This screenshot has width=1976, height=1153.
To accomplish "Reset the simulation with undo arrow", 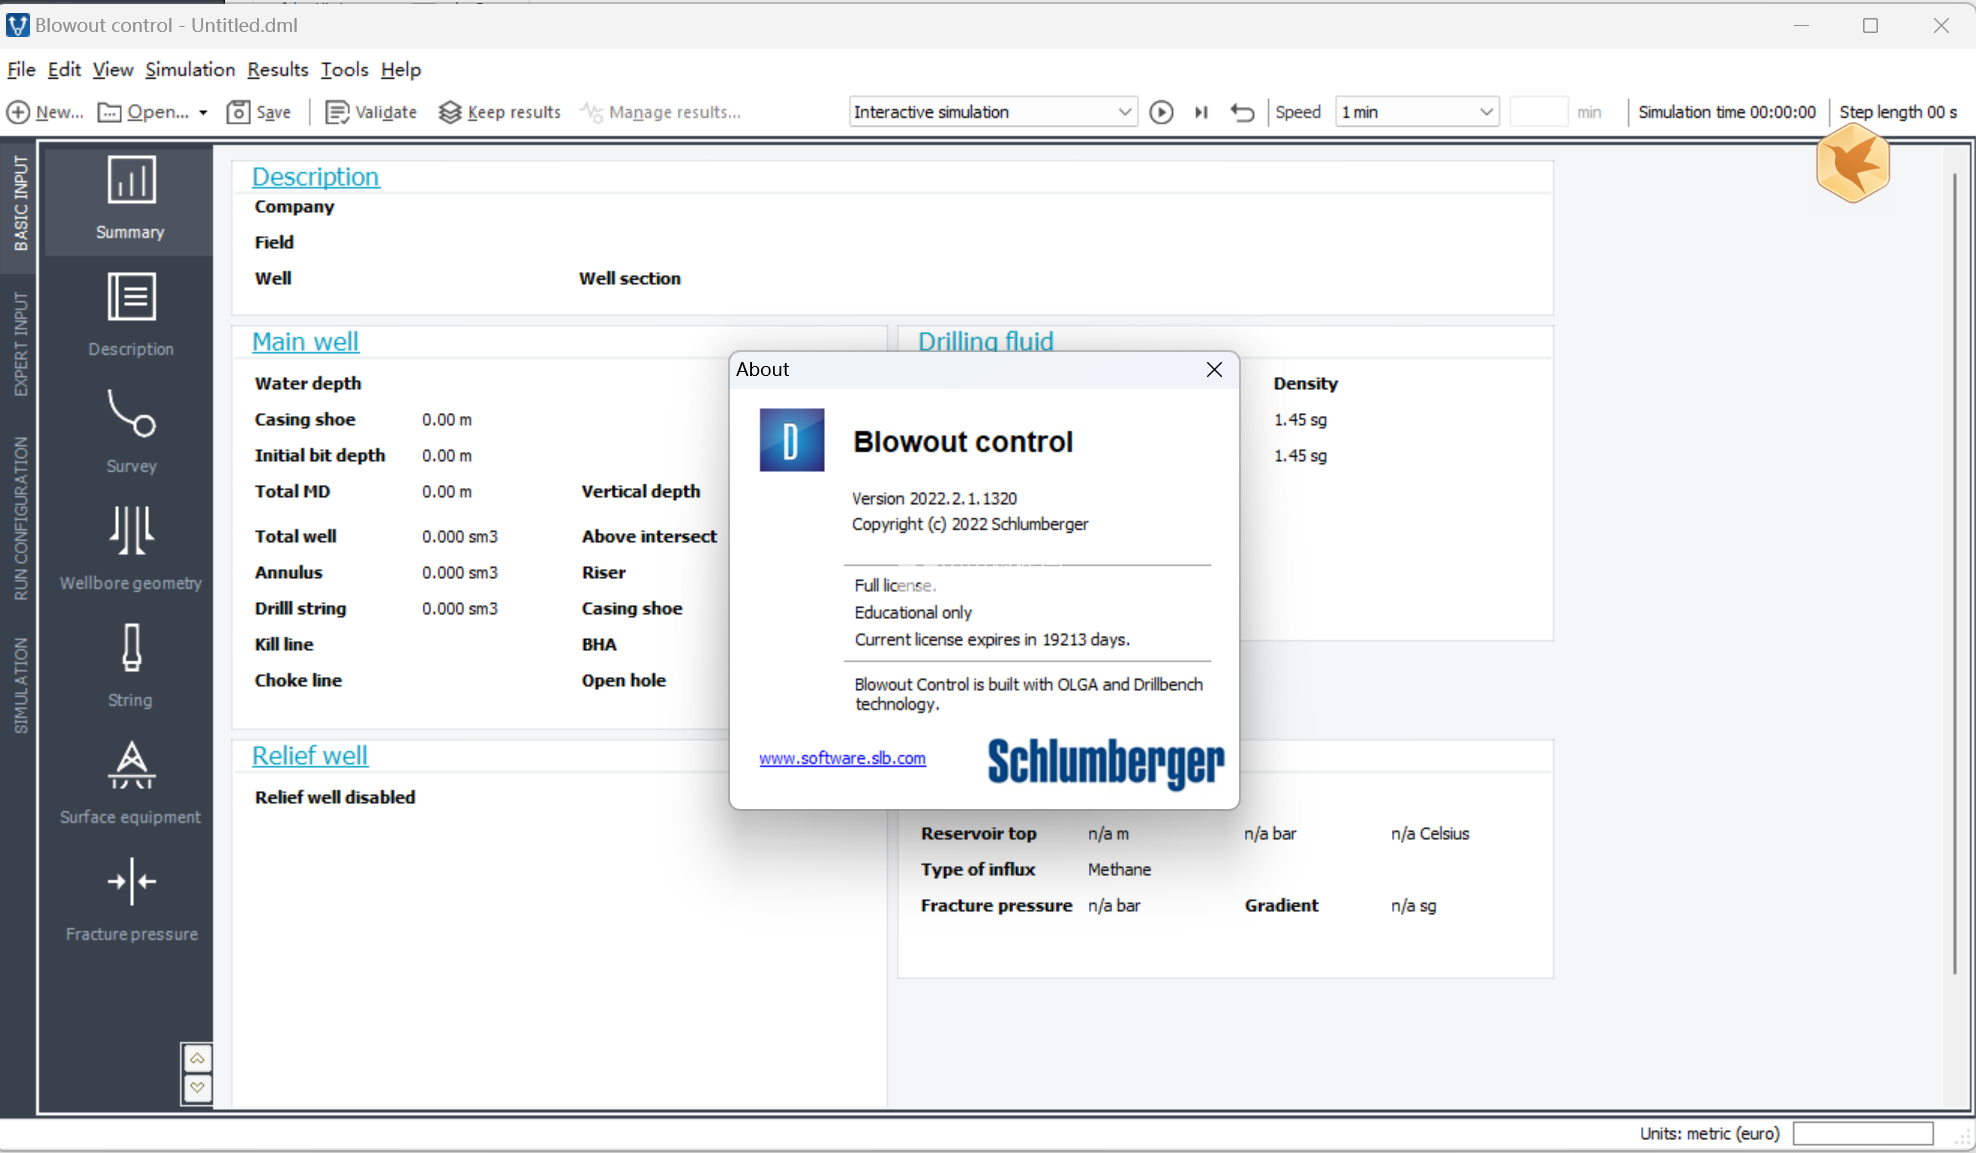I will pyautogui.click(x=1242, y=112).
